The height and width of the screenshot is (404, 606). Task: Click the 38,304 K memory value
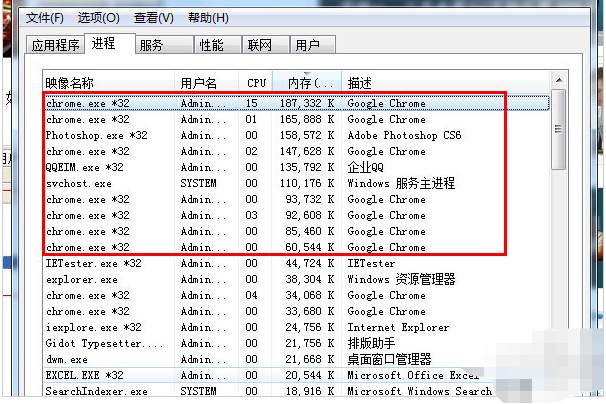(x=310, y=279)
